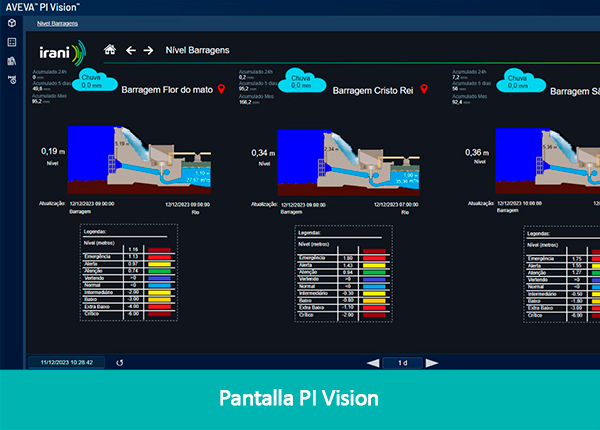Step time range backward with left triangle

[373, 363]
